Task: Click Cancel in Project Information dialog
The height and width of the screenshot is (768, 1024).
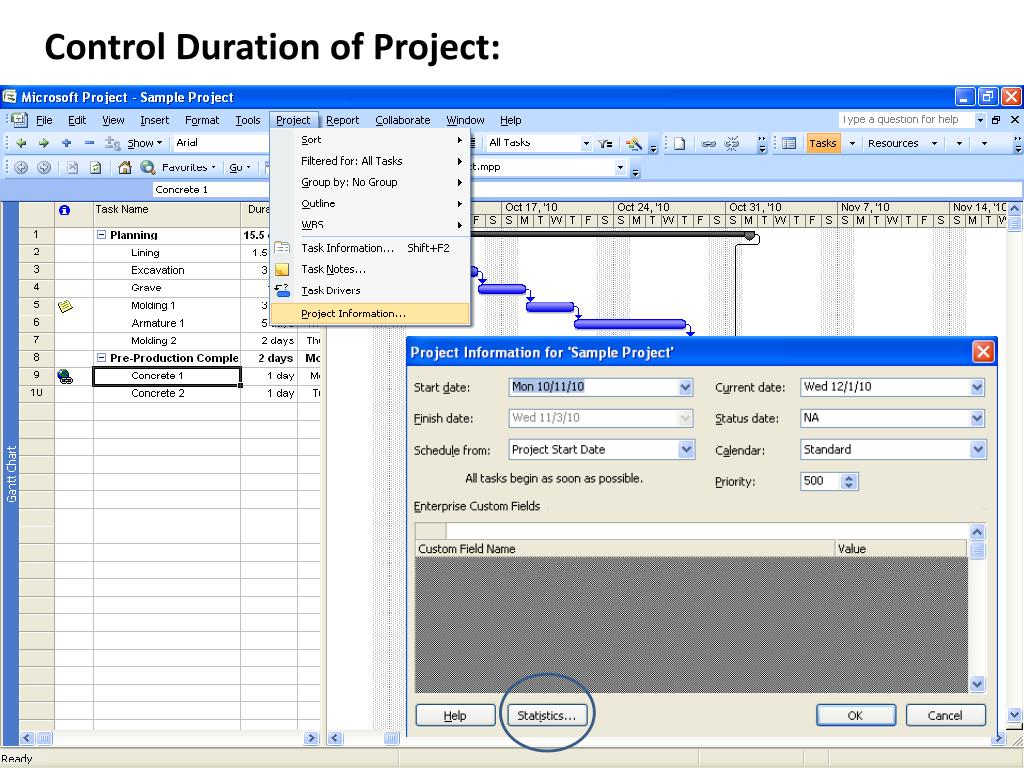Action: pos(945,716)
